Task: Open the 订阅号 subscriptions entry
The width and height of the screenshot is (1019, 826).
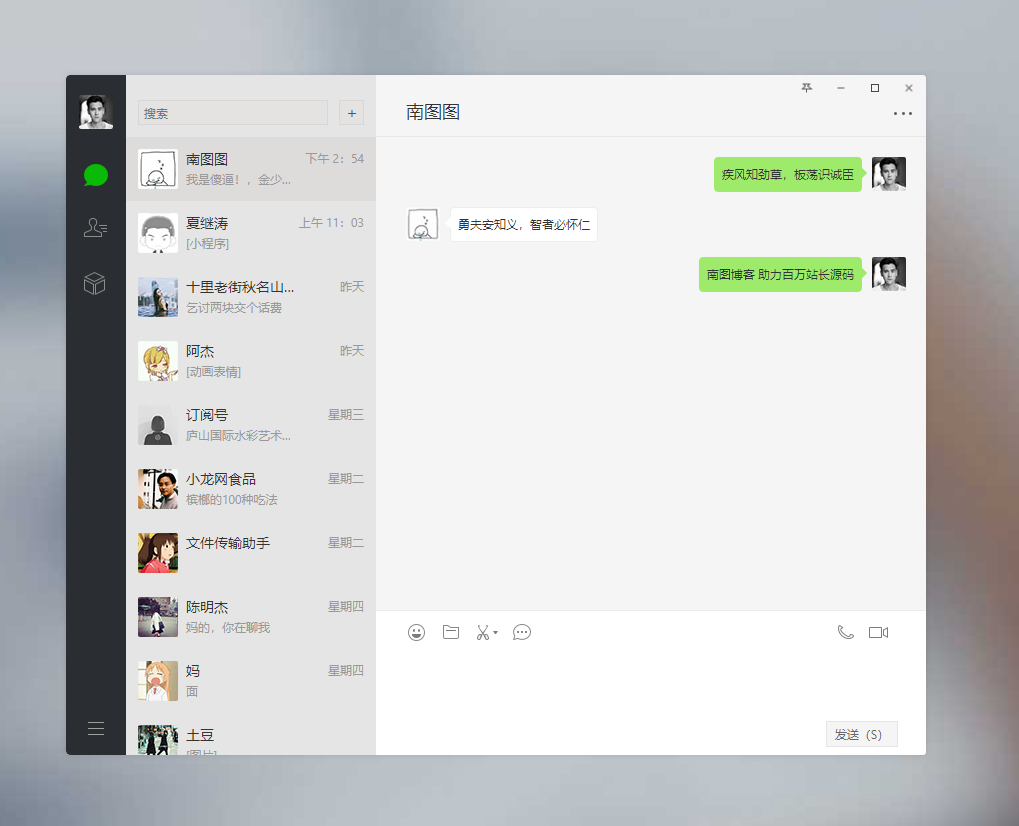Action: pos(250,425)
